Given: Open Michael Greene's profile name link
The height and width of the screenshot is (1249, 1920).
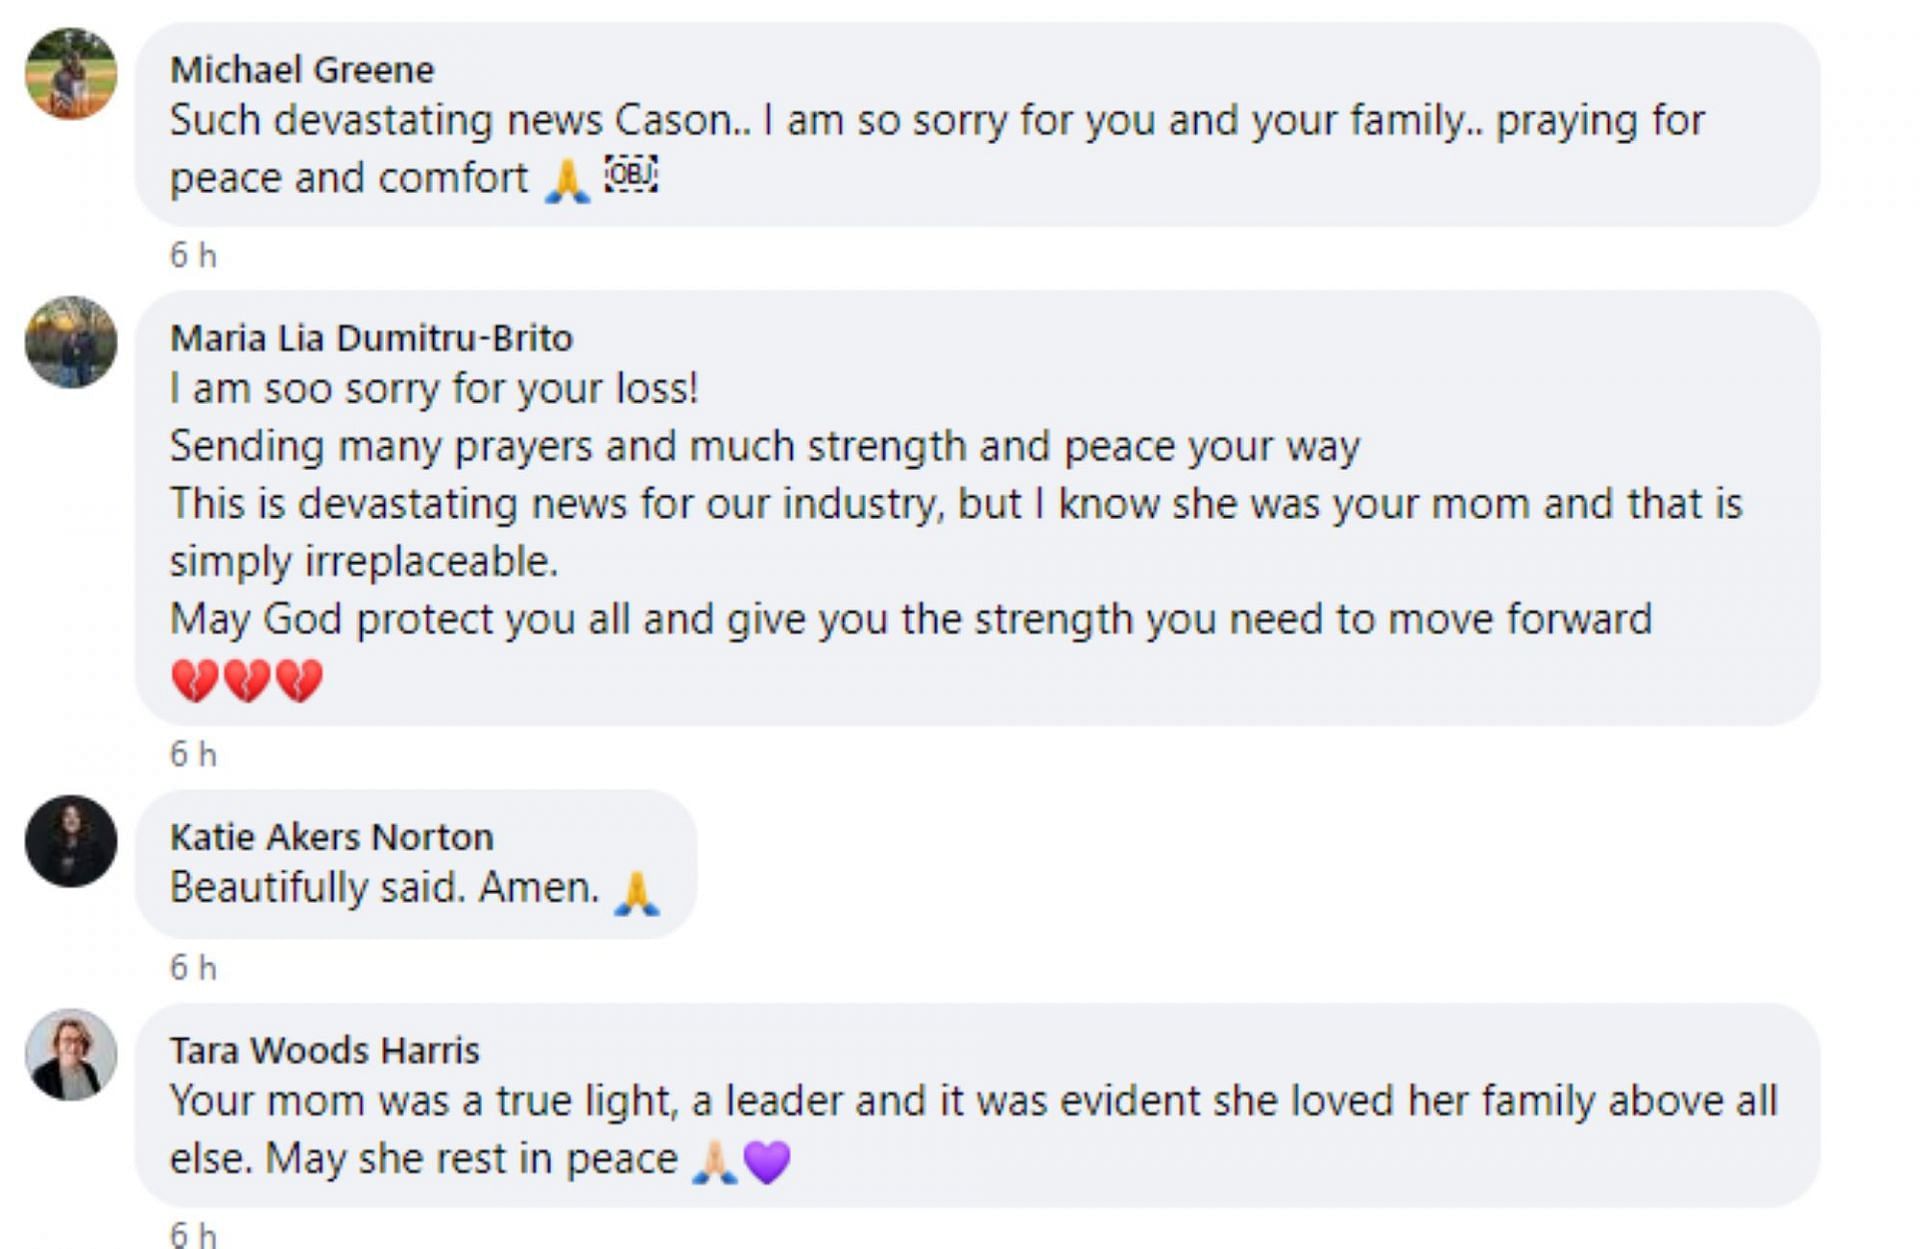Looking at the screenshot, I should (x=302, y=70).
